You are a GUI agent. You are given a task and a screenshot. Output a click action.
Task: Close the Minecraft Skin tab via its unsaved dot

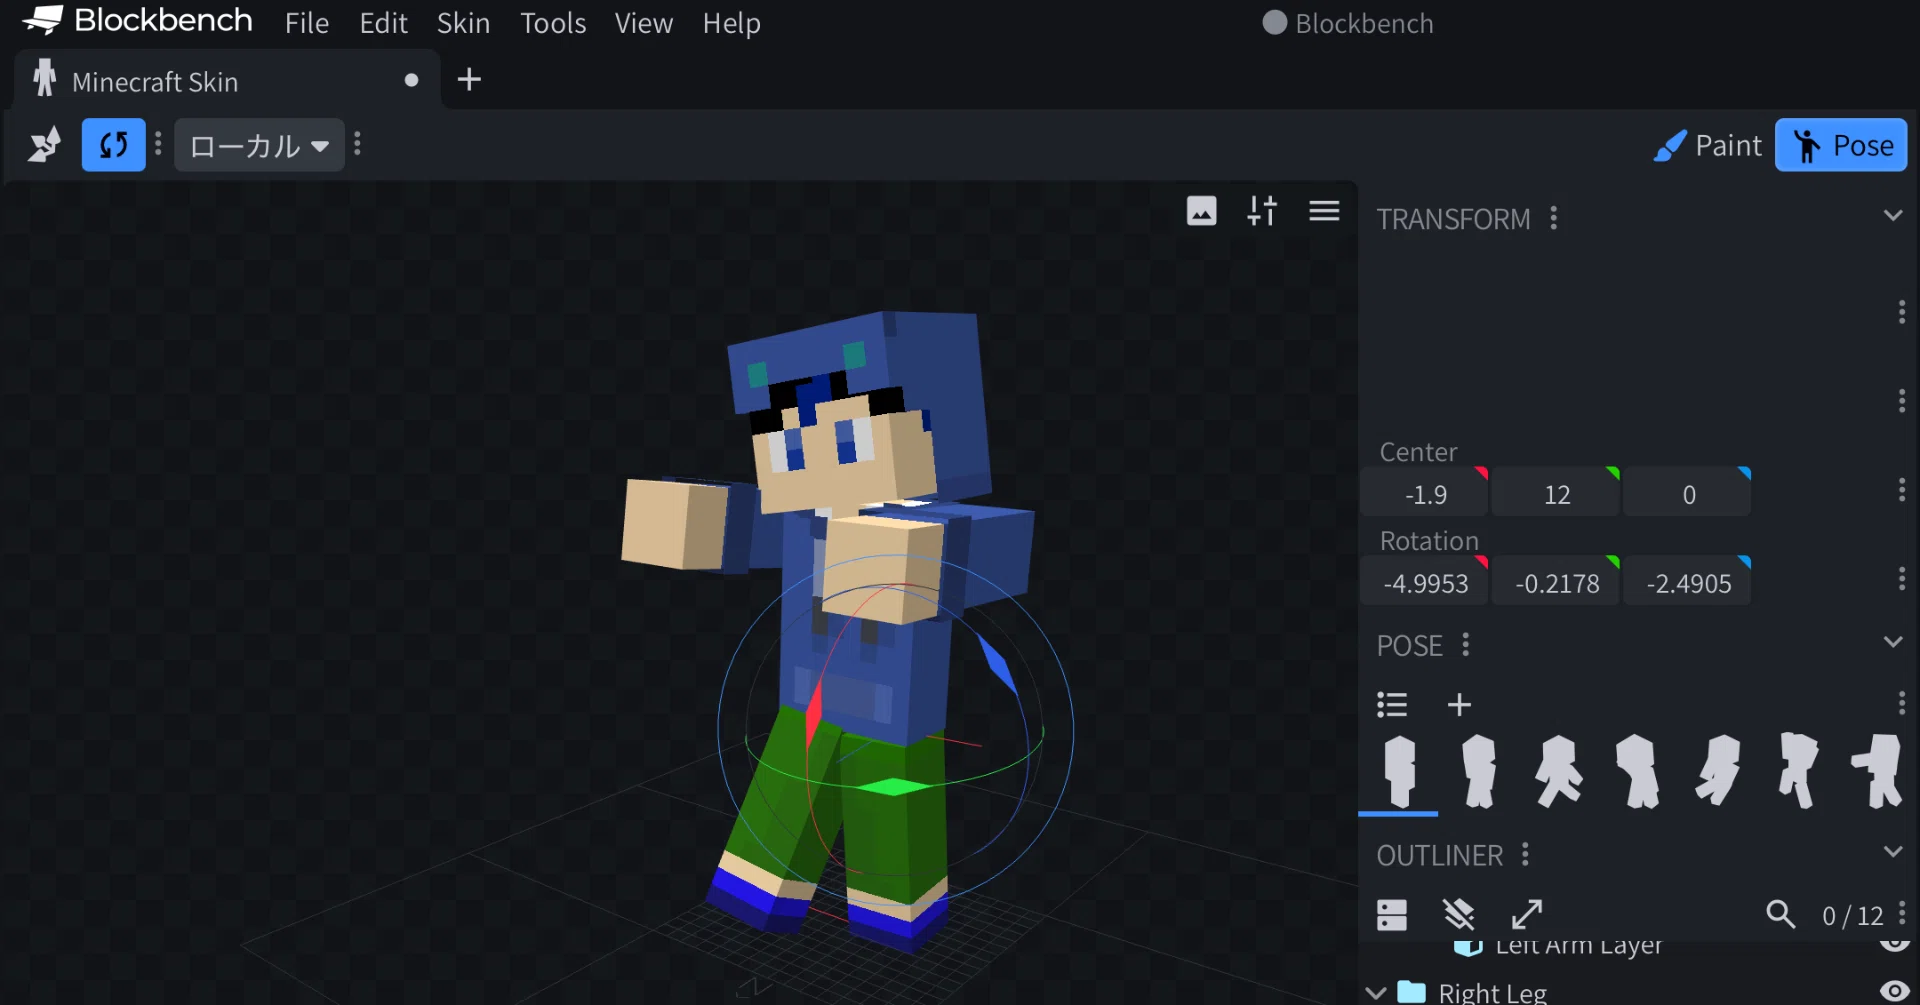tap(411, 80)
